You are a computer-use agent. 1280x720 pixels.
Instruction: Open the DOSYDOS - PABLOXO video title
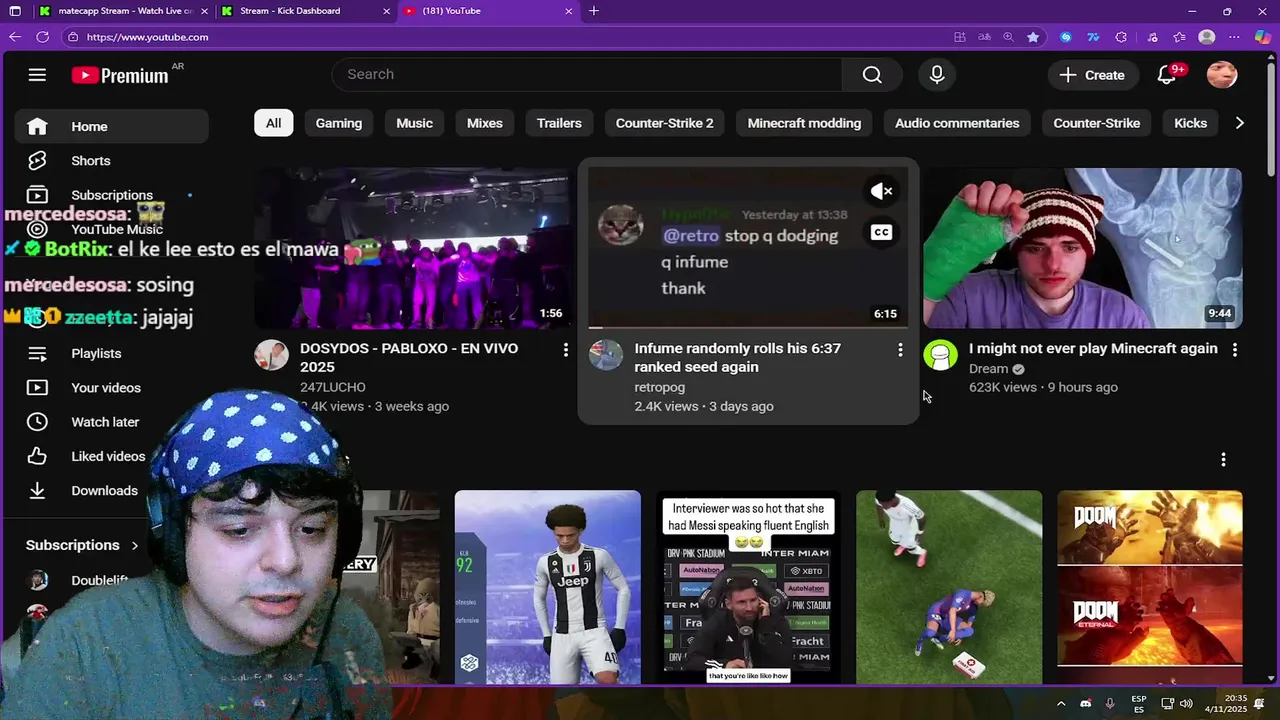tap(409, 358)
